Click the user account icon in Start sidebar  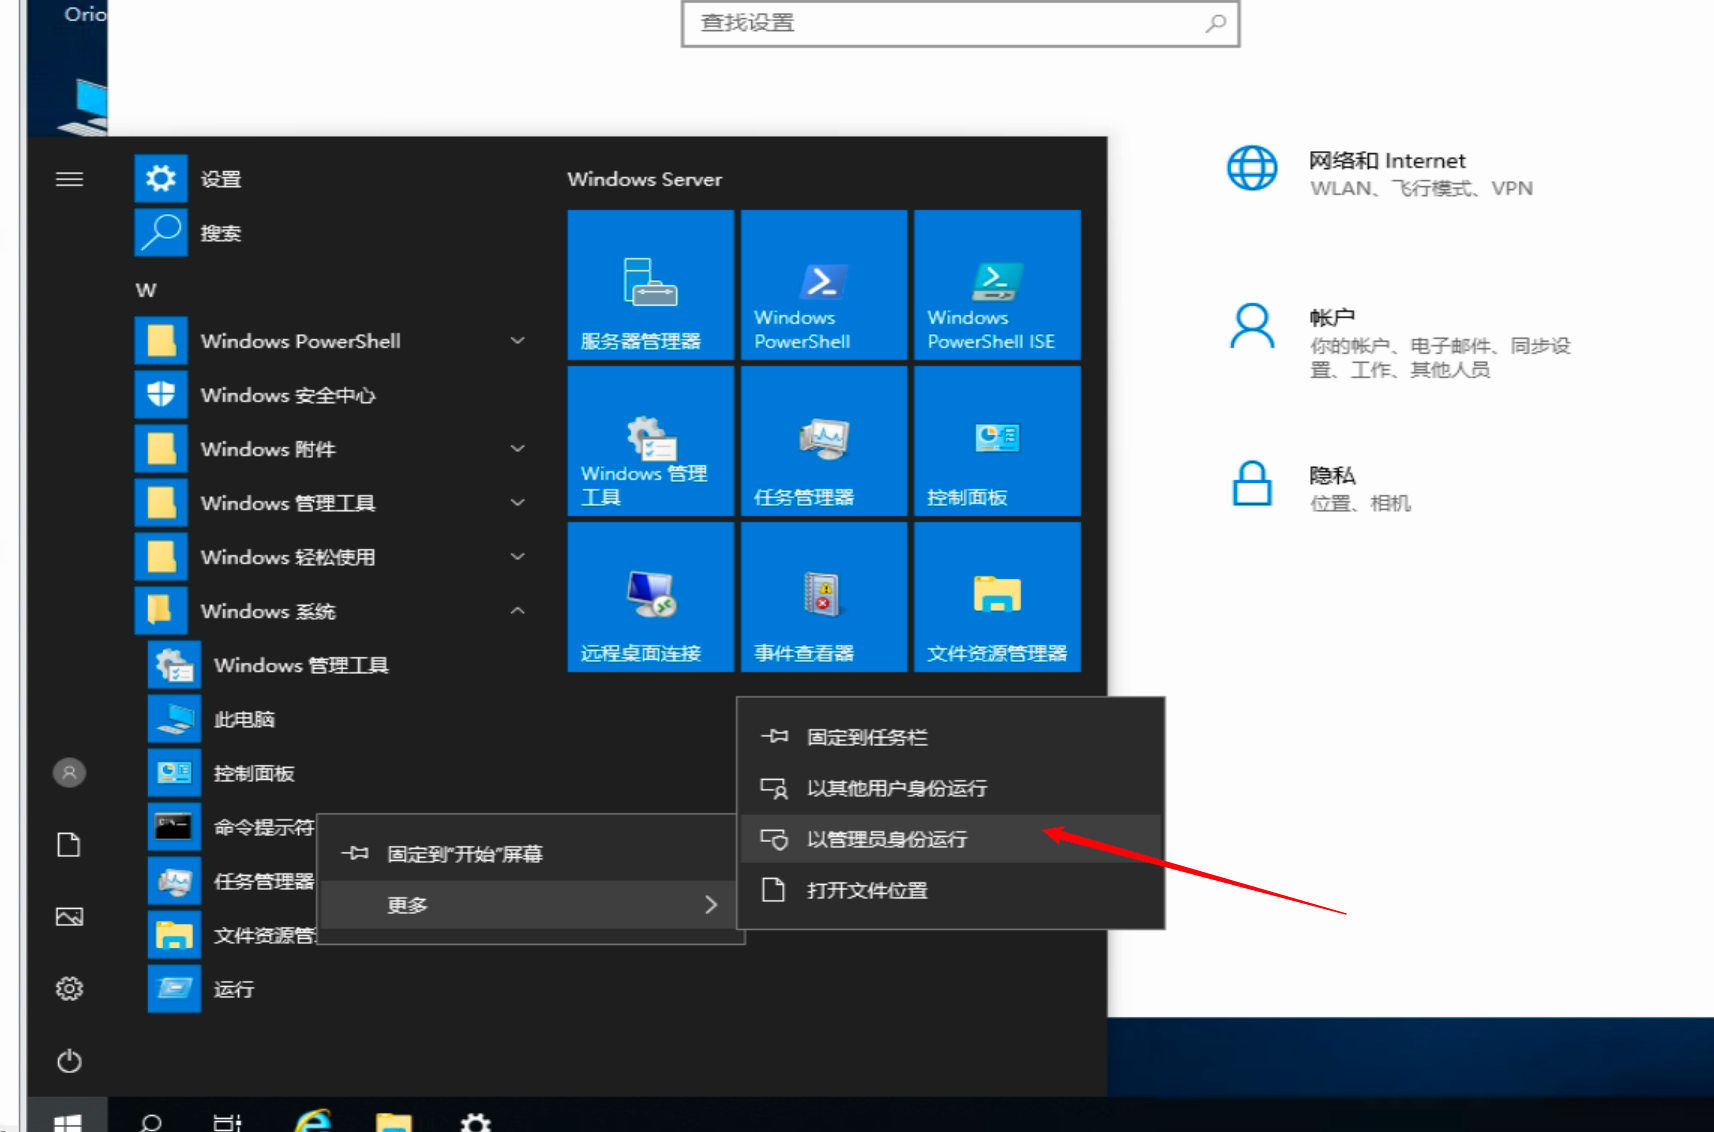[69, 773]
